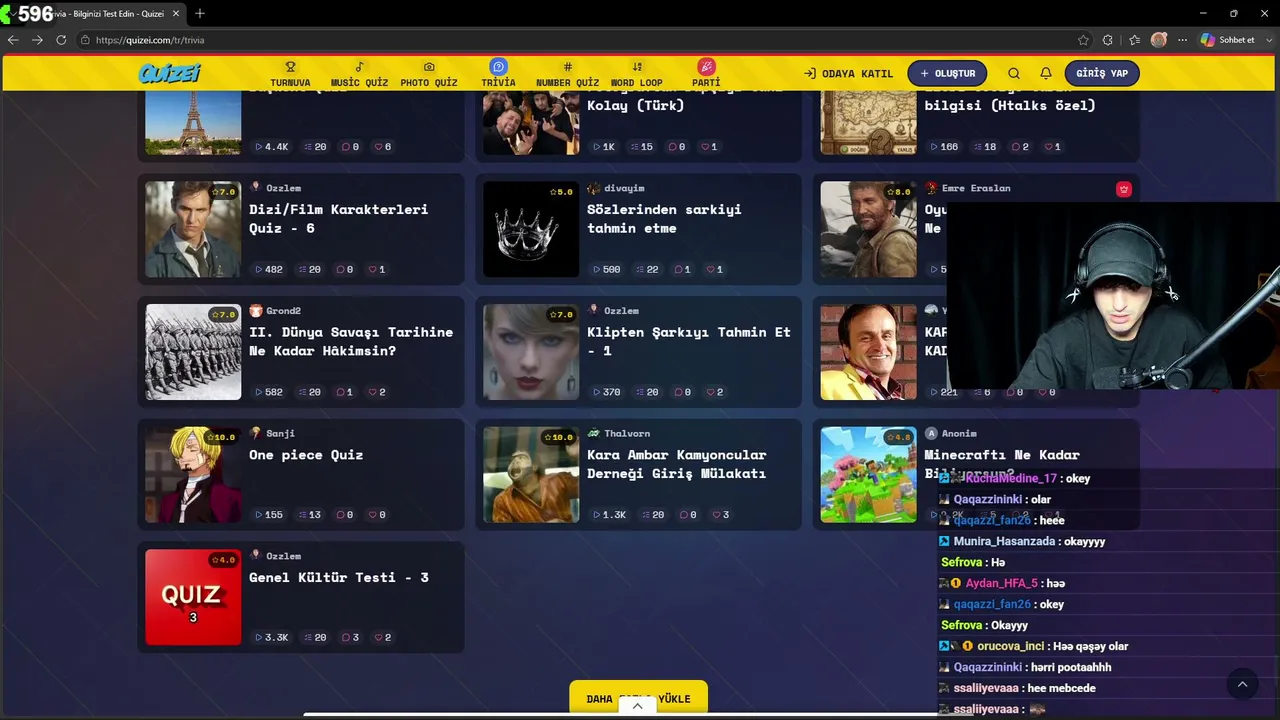Screen dimensions: 1280x720
Task: Open Genel Kültür Testi - 3
Action: point(339,577)
